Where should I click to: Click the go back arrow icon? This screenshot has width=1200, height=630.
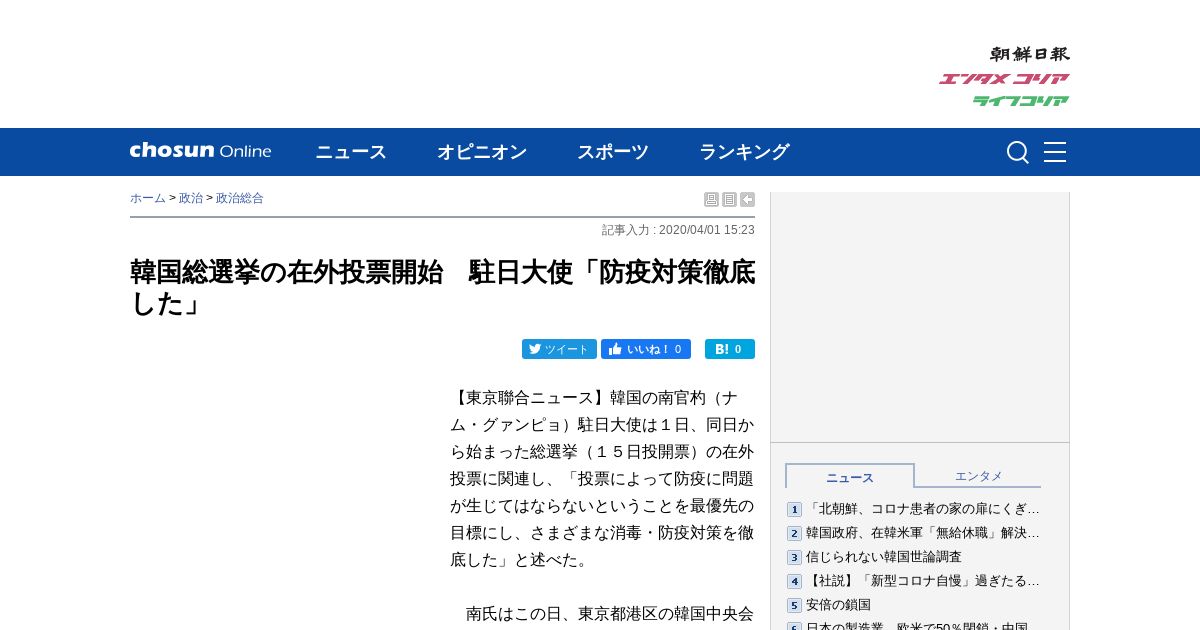tap(747, 200)
